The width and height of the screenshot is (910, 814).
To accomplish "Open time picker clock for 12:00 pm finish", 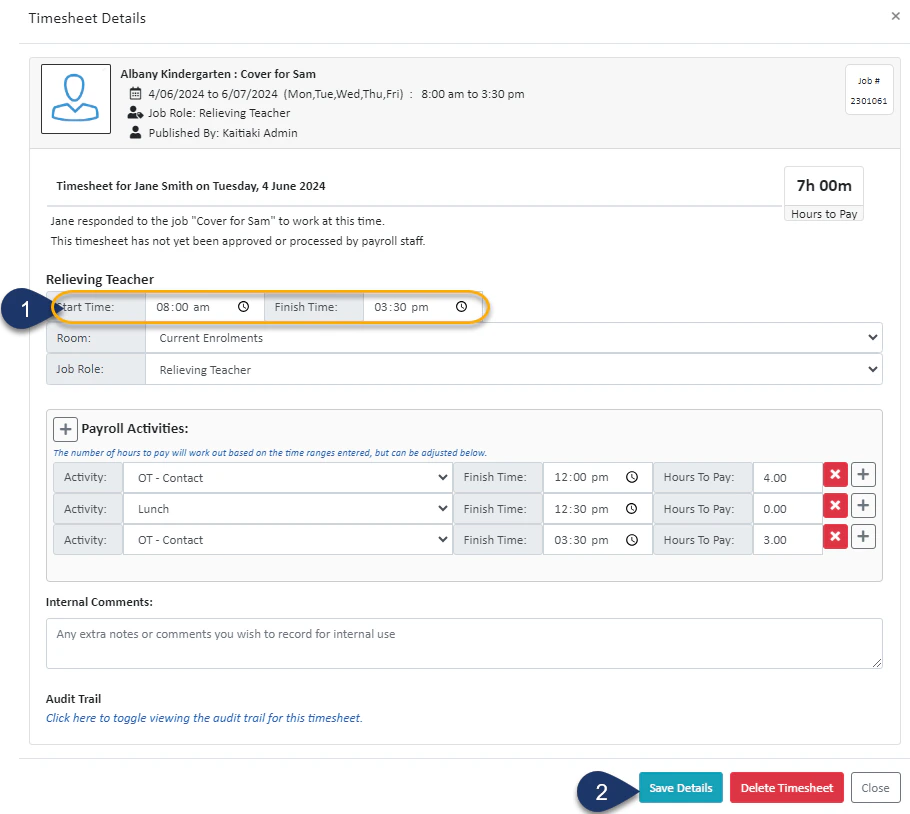I will [632, 477].
